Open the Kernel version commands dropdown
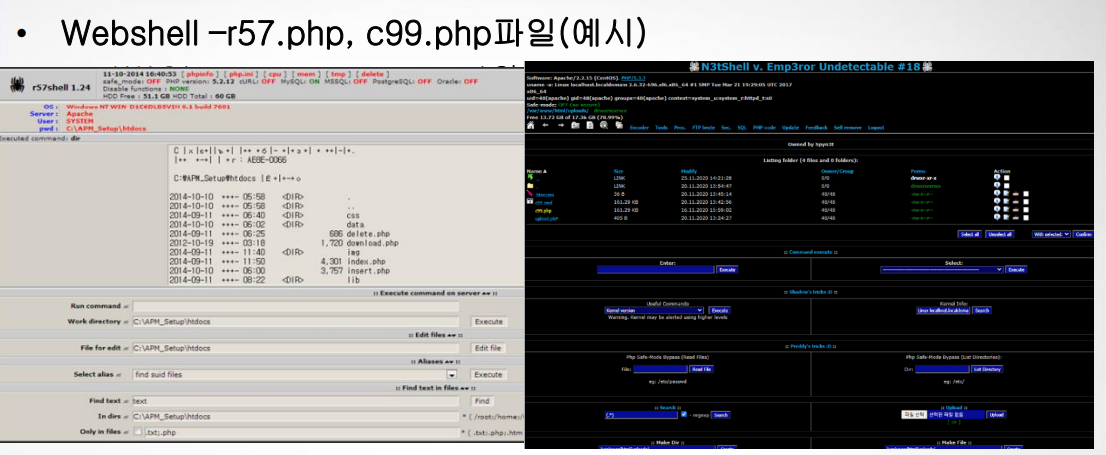Screen dimensions: 1106x455 coord(654,310)
